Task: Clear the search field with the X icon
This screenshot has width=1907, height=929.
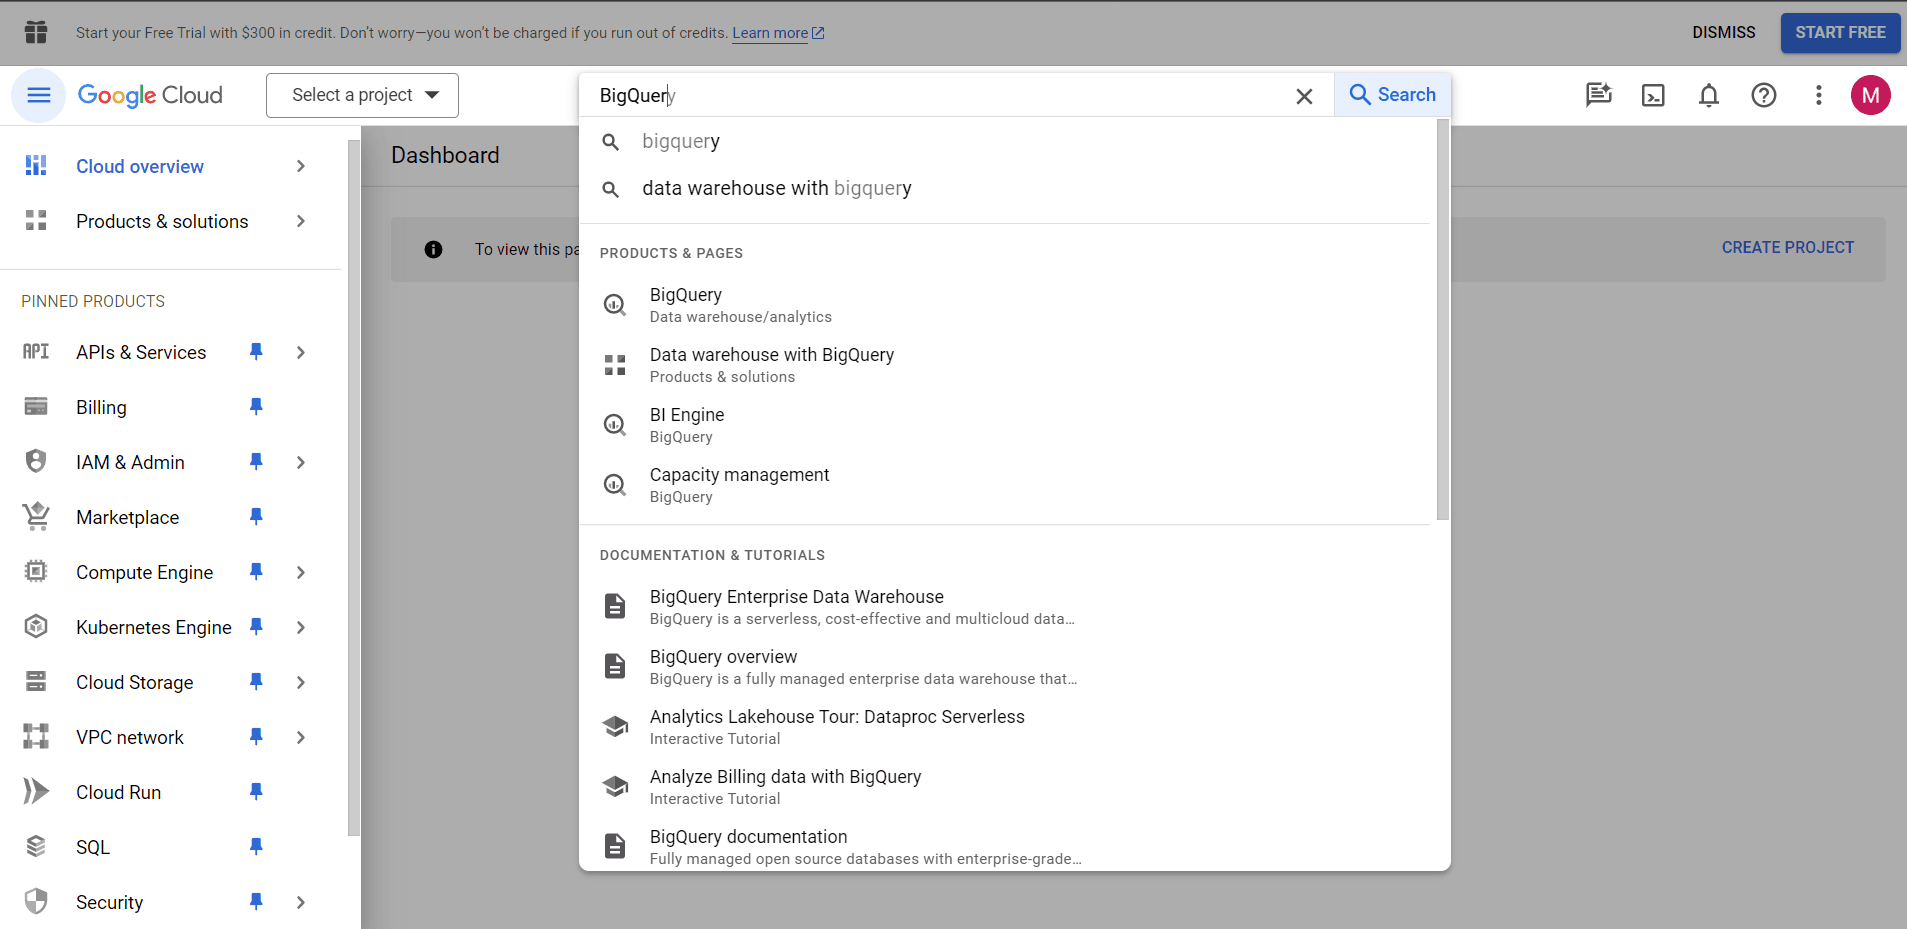Action: tap(1304, 96)
